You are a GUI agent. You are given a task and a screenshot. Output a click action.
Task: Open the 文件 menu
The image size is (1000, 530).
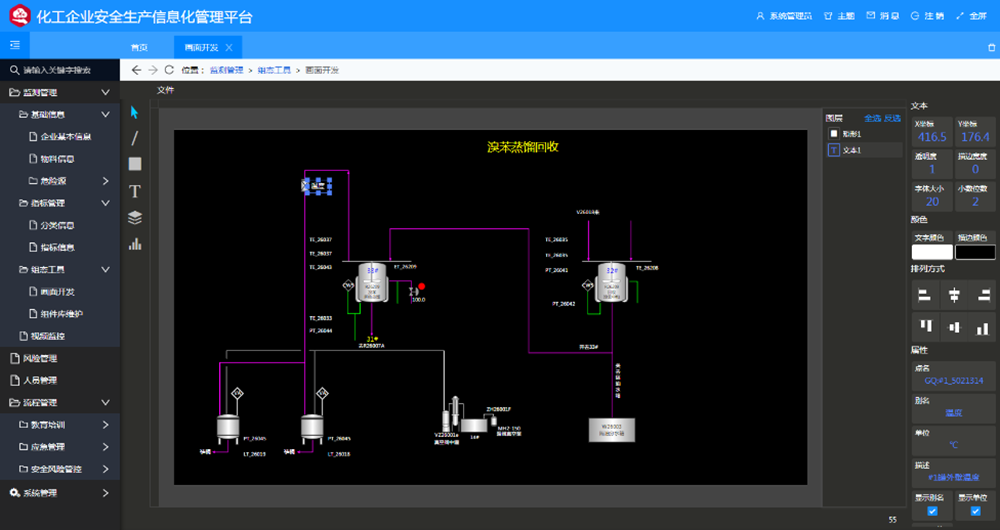[165, 90]
